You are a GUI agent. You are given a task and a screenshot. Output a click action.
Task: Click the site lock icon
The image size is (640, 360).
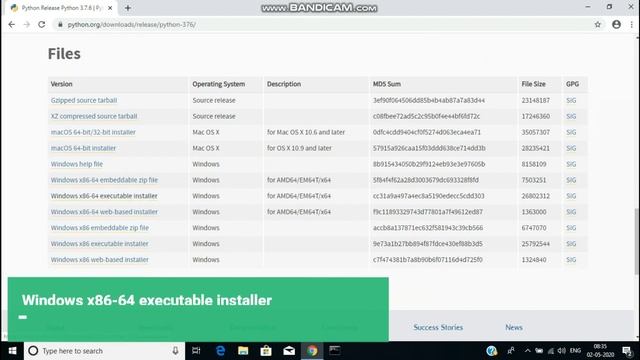pyautogui.click(x=60, y=24)
